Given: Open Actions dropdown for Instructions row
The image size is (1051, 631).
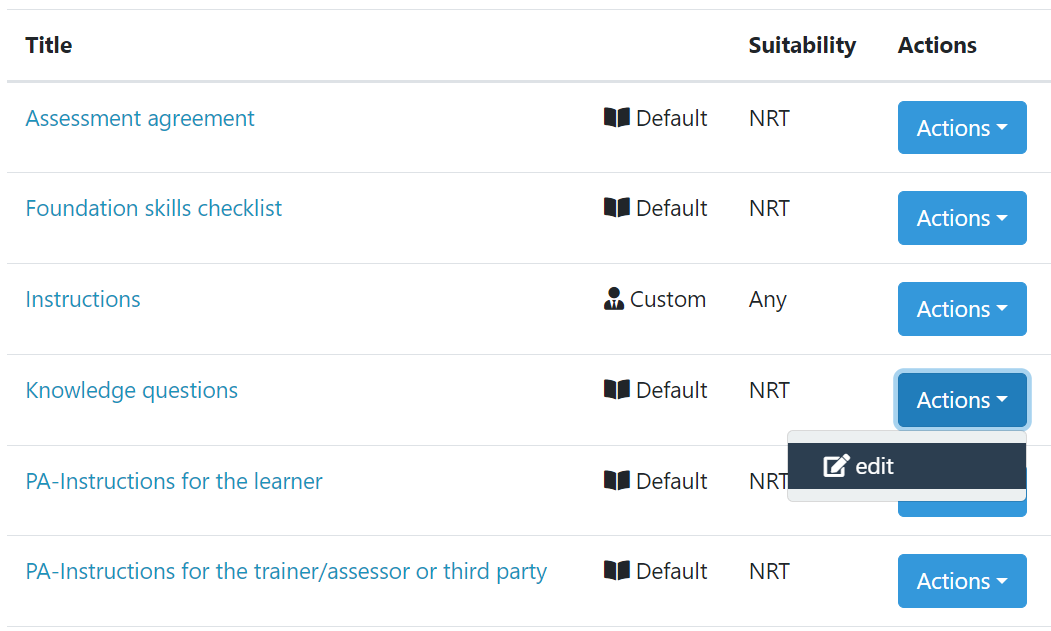Looking at the screenshot, I should 962,308.
